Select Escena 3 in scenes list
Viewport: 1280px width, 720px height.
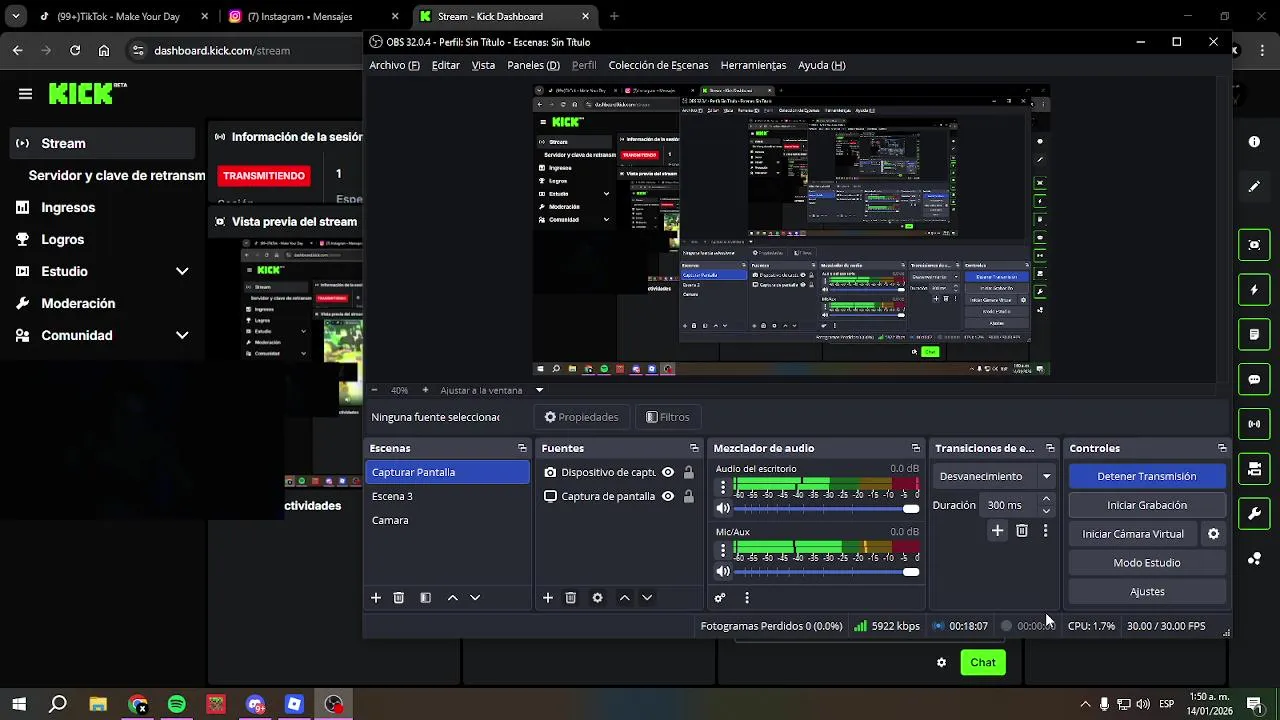(447, 496)
